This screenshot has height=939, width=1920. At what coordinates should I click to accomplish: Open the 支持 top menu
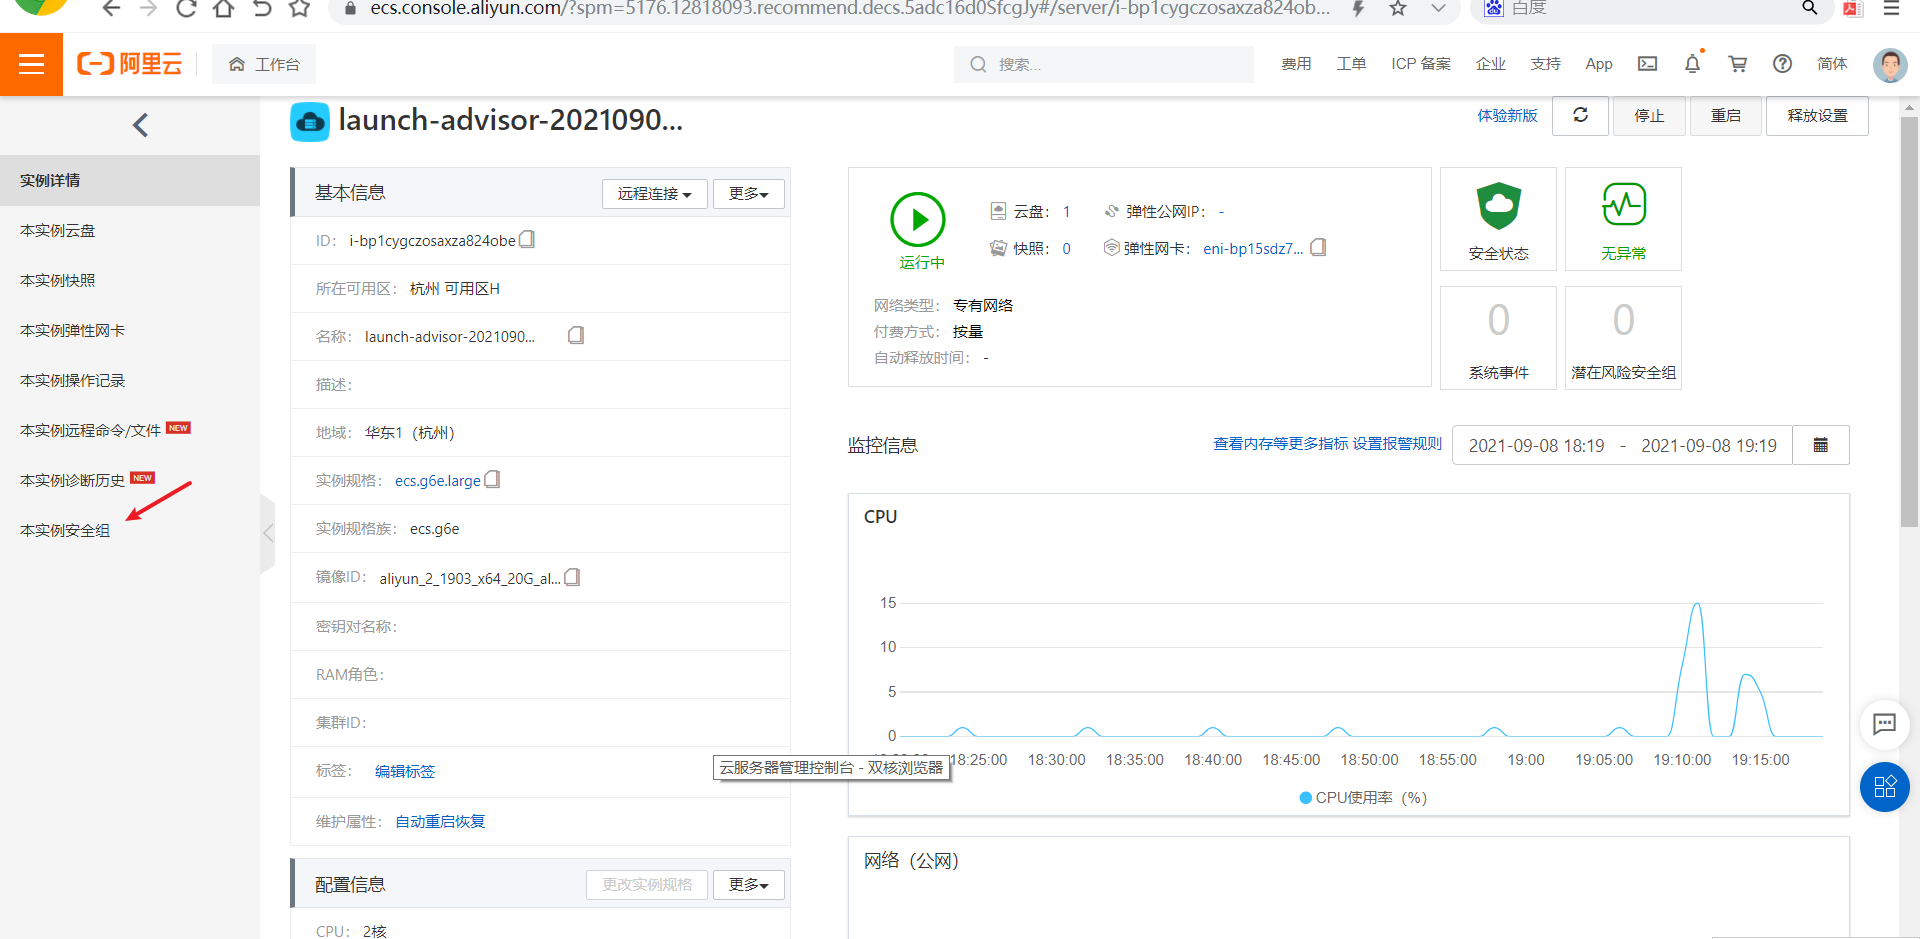click(x=1545, y=64)
